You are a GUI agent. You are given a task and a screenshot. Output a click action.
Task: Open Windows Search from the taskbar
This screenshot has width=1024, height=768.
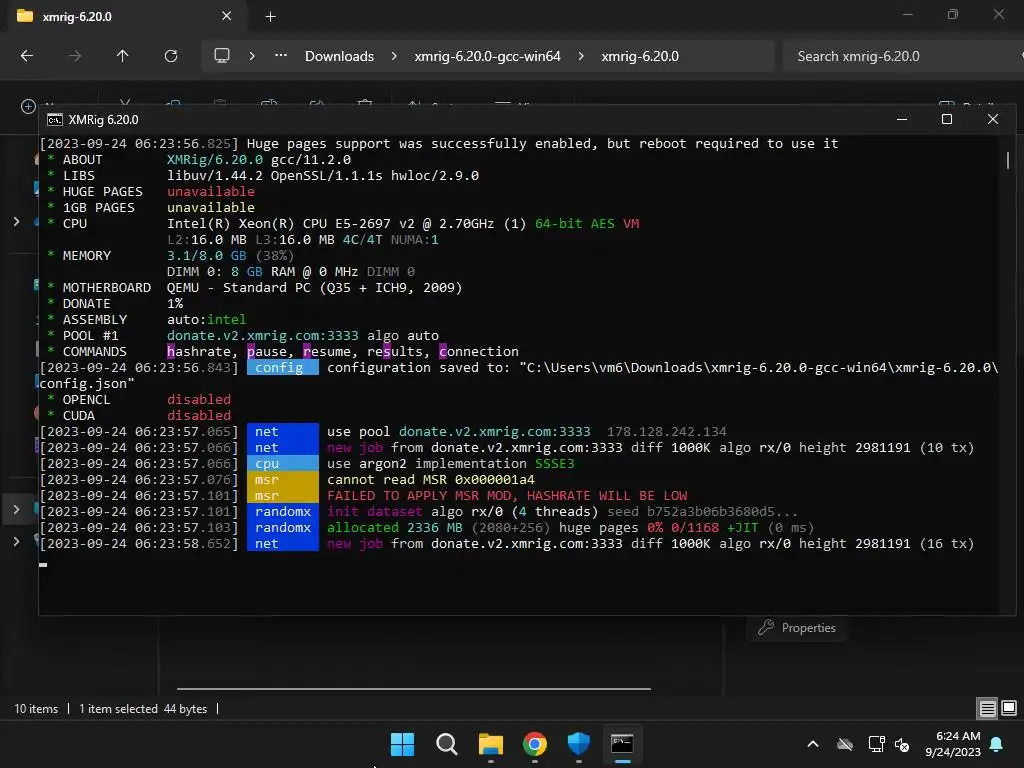click(x=447, y=744)
